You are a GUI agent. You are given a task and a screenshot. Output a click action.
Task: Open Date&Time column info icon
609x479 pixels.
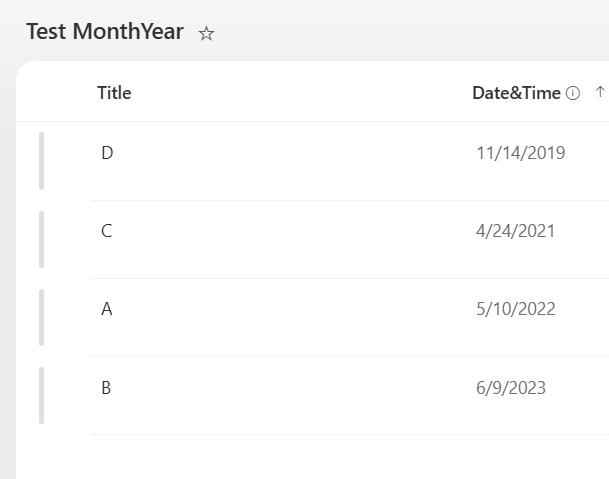[x=573, y=93]
